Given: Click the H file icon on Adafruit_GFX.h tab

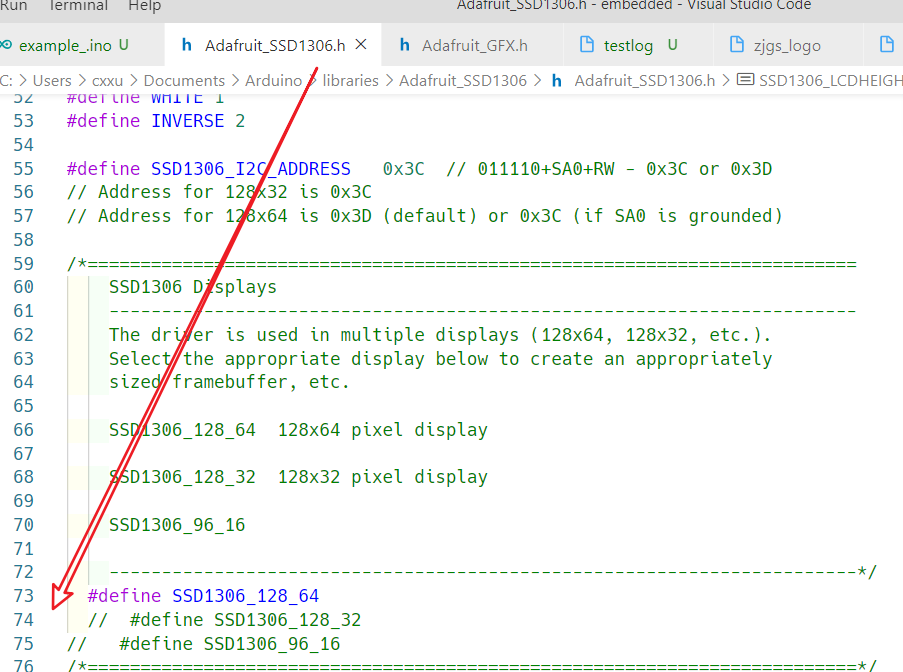Looking at the screenshot, I should (406, 44).
